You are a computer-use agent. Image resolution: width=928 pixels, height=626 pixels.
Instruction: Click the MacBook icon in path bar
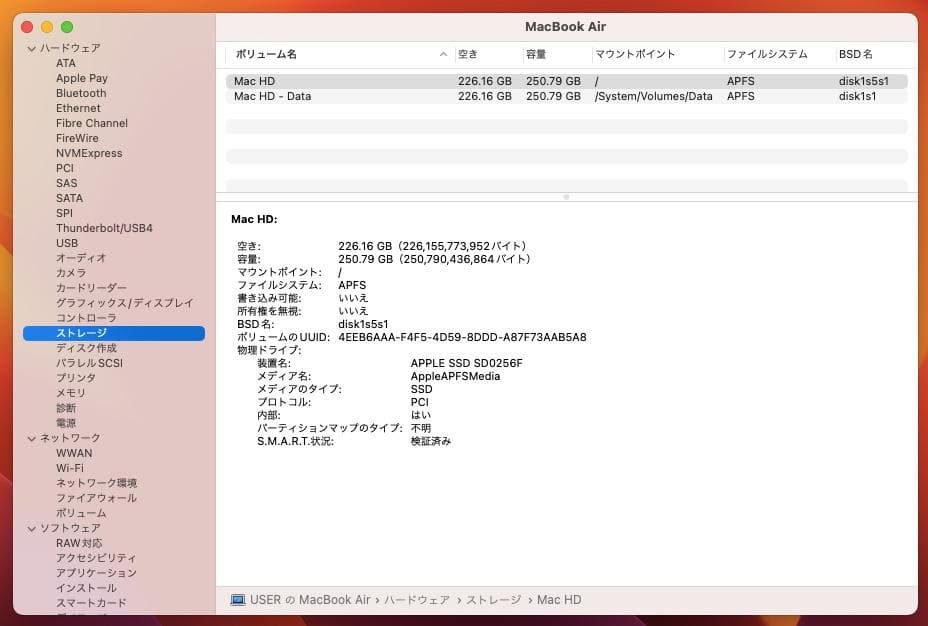[x=238, y=600]
